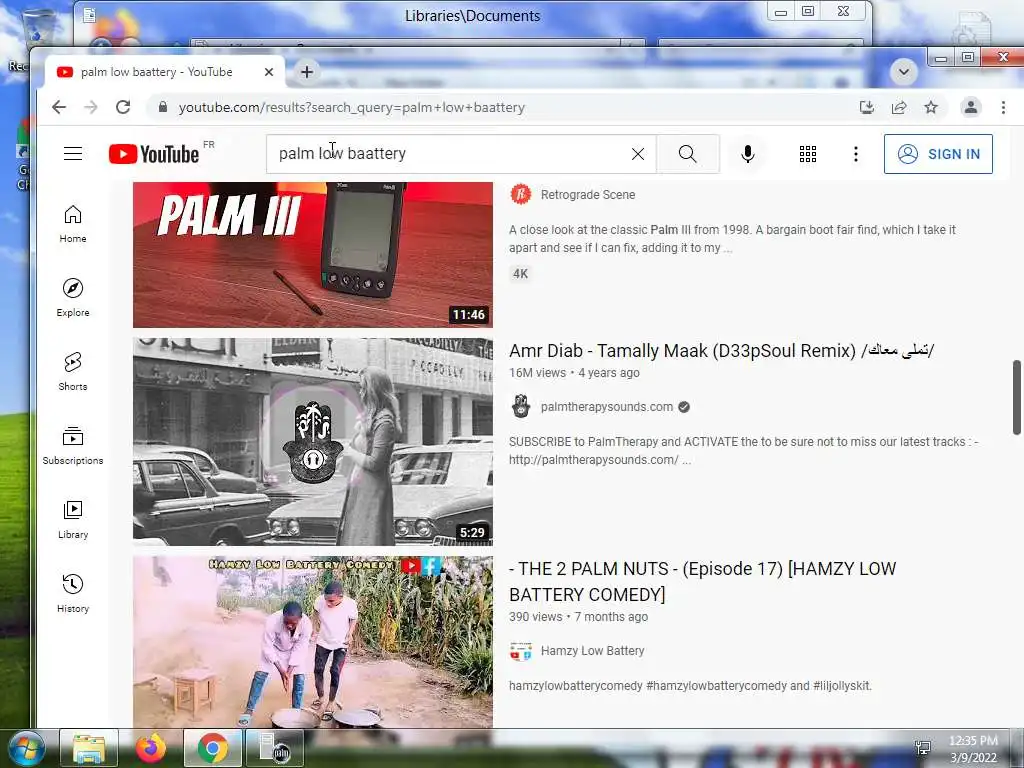The image size is (1024, 768).
Task: Click 390 views 7 months ago text
Action: tap(578, 616)
